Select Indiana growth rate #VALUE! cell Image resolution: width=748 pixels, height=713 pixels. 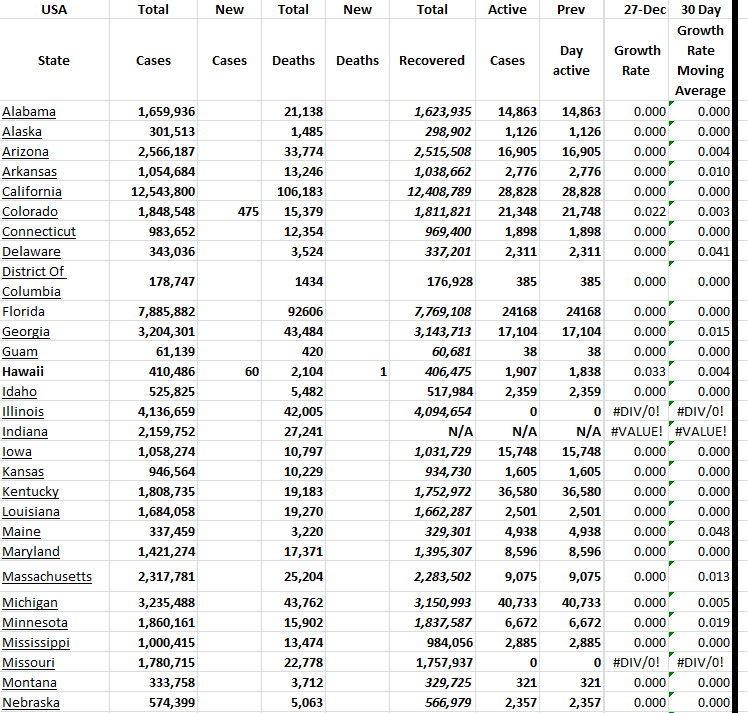(x=636, y=432)
